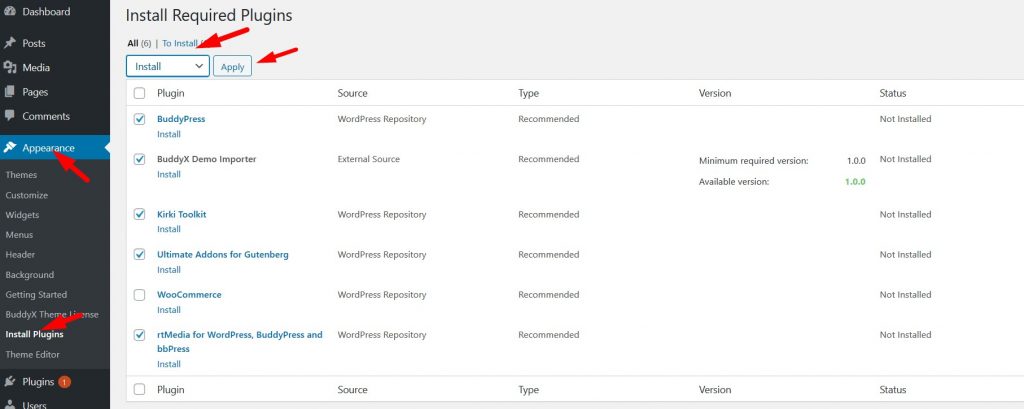The image size is (1024, 409).
Task: Click the Install Required Plugins heading
Action: point(209,16)
